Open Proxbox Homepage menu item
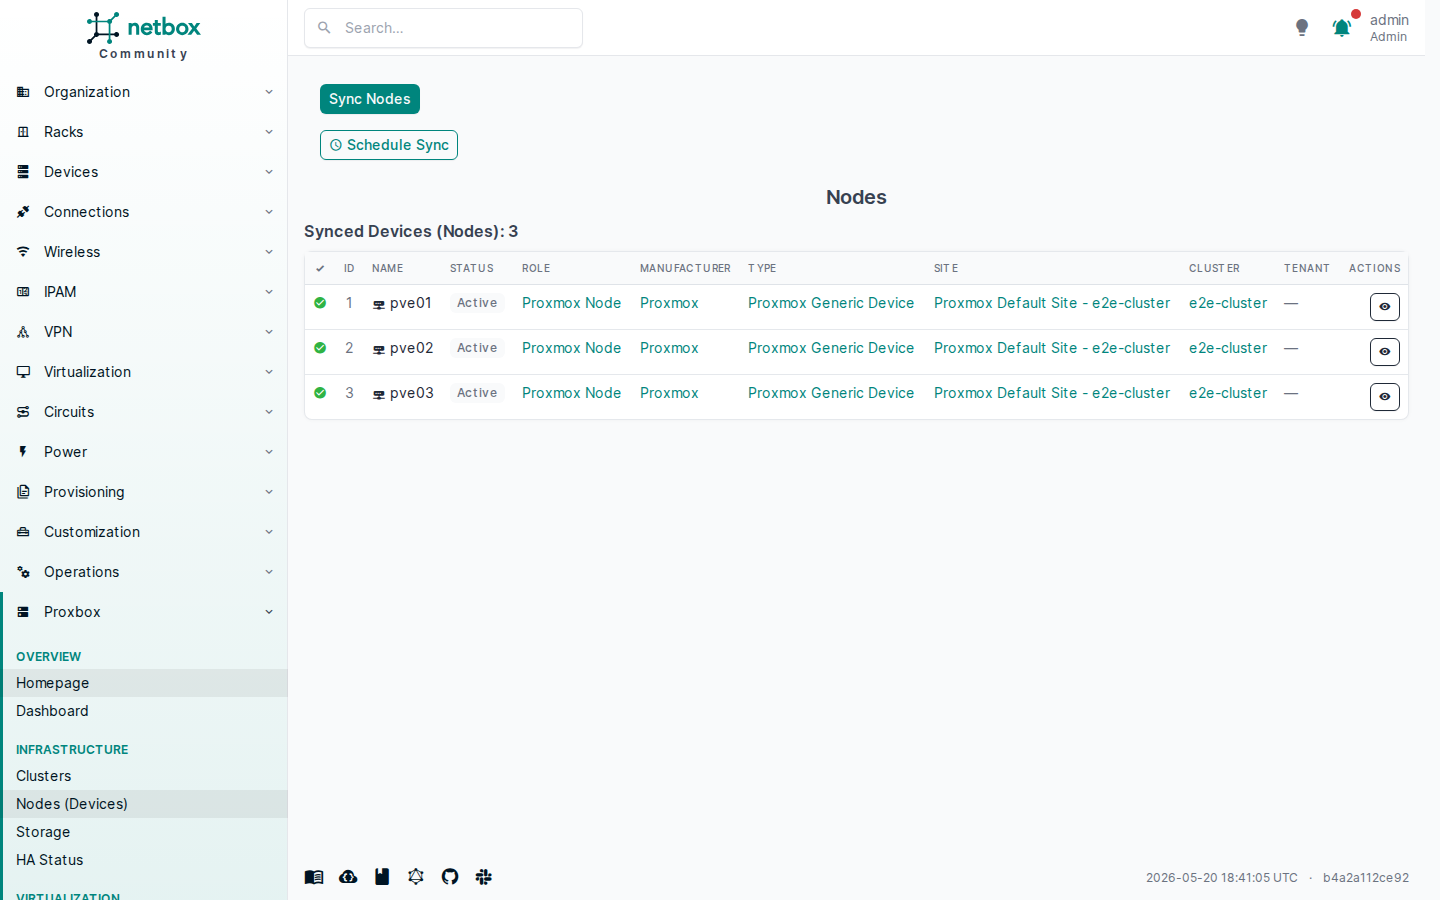 point(144,683)
